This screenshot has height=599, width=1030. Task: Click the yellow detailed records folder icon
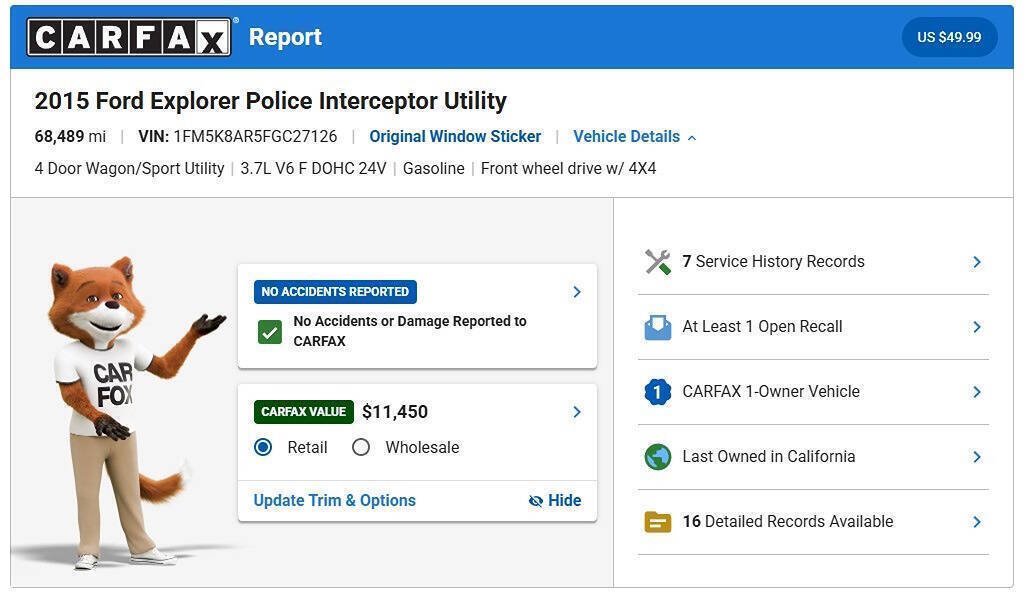click(x=658, y=522)
